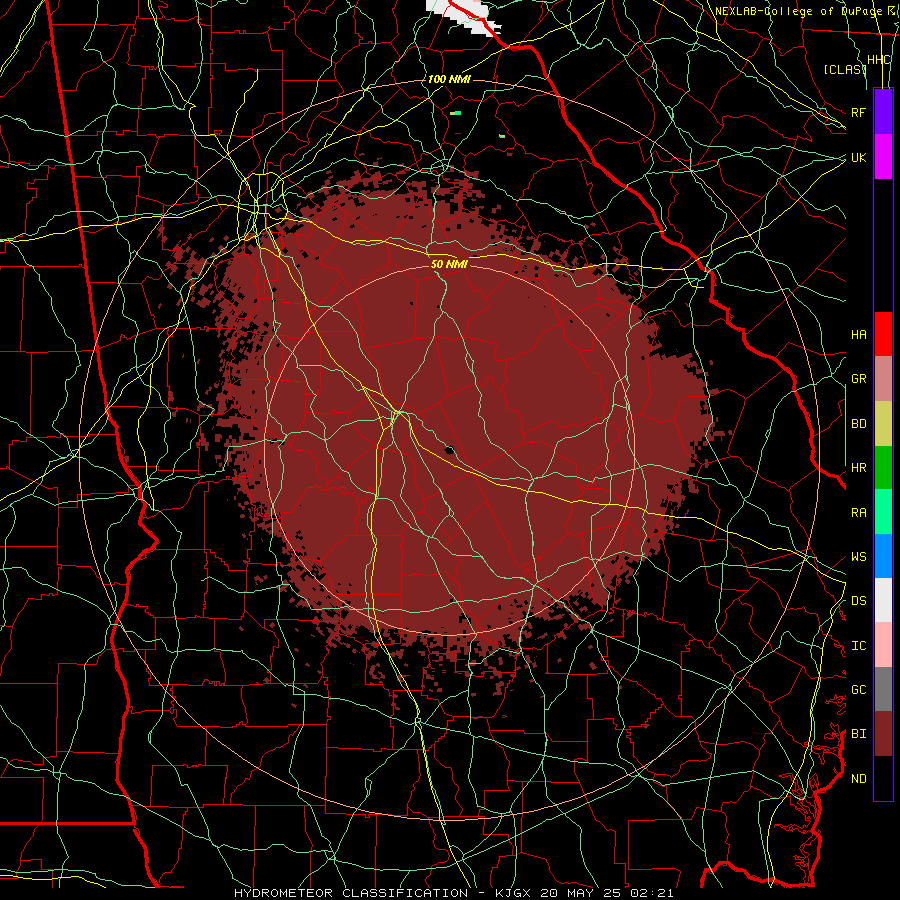Click the [CLAS] units label
This screenshot has height=900, width=900.
[x=845, y=69]
